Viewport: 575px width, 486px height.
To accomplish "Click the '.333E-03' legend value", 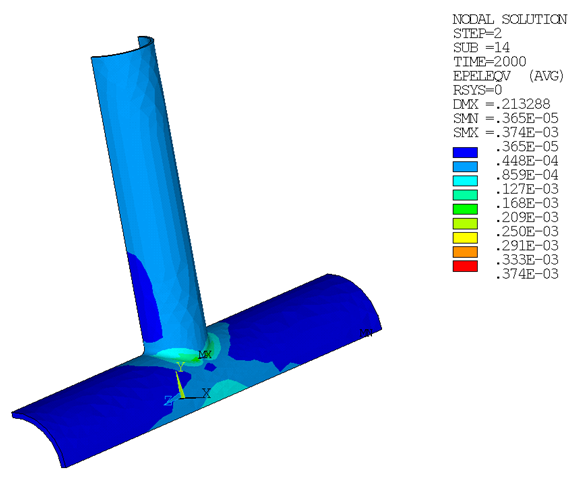I will tap(527, 260).
